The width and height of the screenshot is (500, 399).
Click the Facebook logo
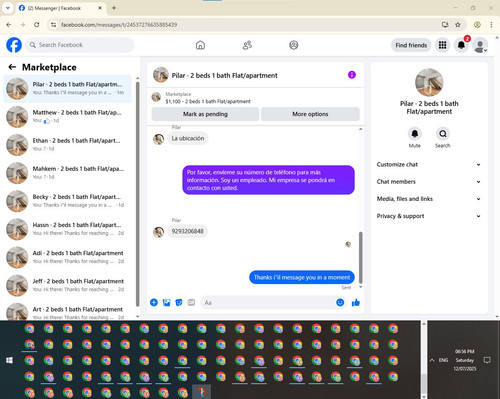14,45
